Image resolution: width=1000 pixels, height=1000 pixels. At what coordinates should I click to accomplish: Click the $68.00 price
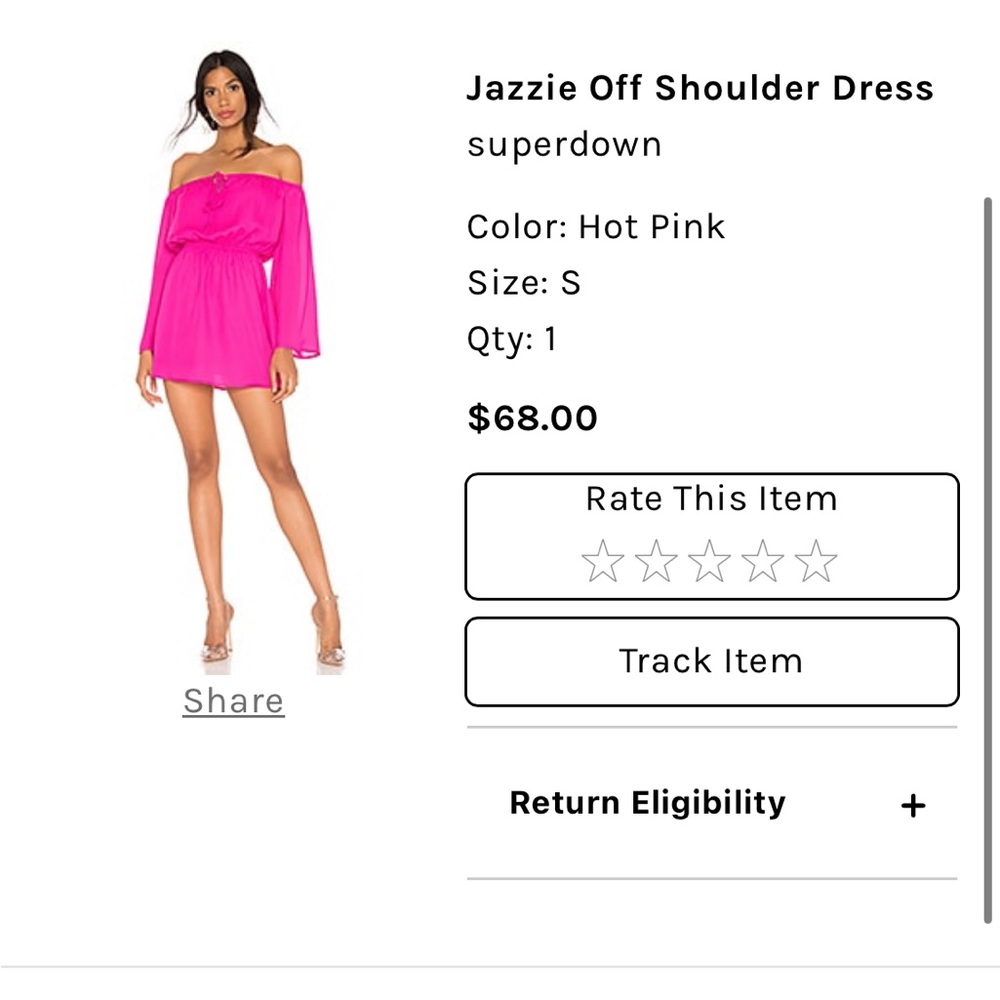pyautogui.click(x=532, y=418)
